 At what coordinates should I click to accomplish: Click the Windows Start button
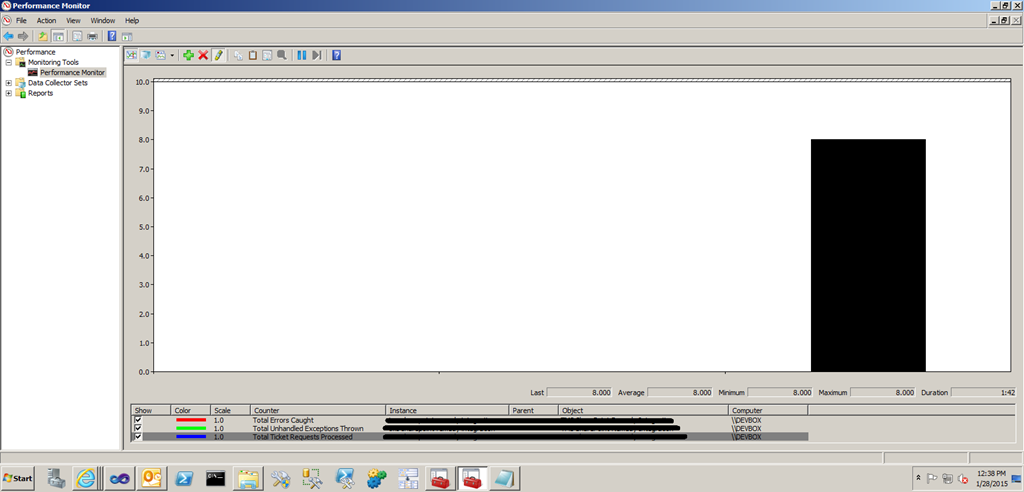tap(17, 478)
